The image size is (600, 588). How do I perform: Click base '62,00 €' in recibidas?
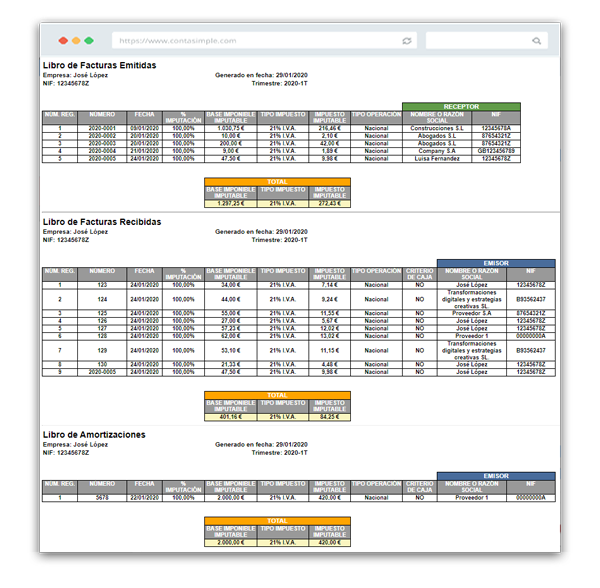point(231,336)
